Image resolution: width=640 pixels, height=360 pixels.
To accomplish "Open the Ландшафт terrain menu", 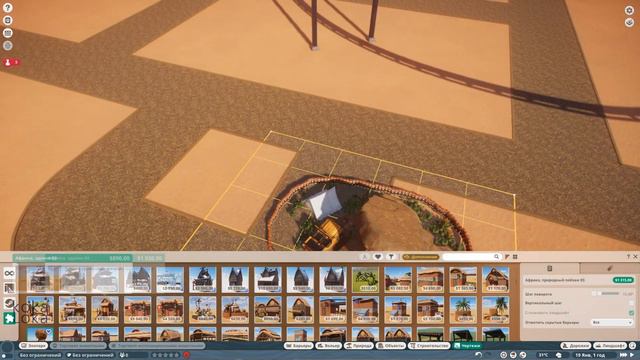I will click(610, 346).
